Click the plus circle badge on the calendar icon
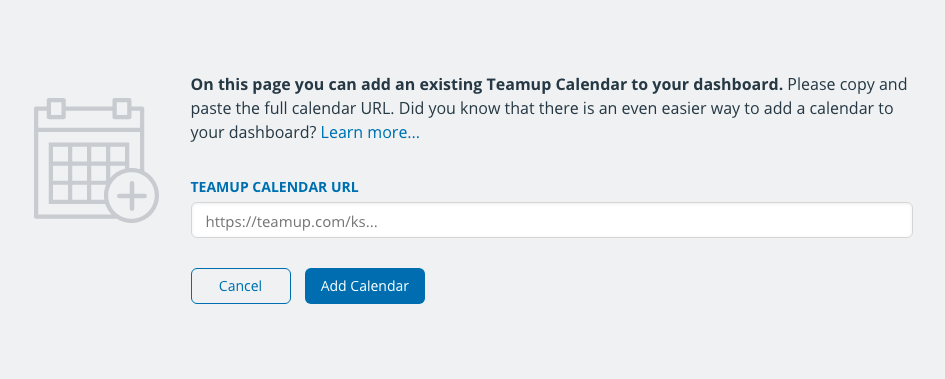 pyautogui.click(x=131, y=196)
